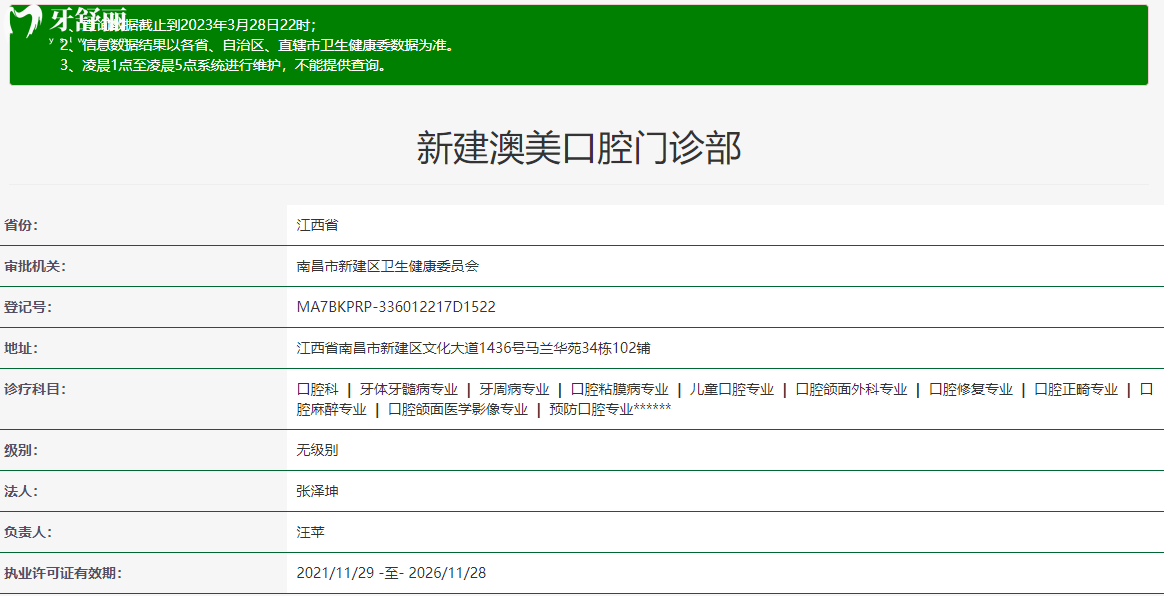Viewport: 1164px width, 596px height.
Task: Select validity period 2021/11/29 -至- 2026/11/28
Action: point(391,572)
